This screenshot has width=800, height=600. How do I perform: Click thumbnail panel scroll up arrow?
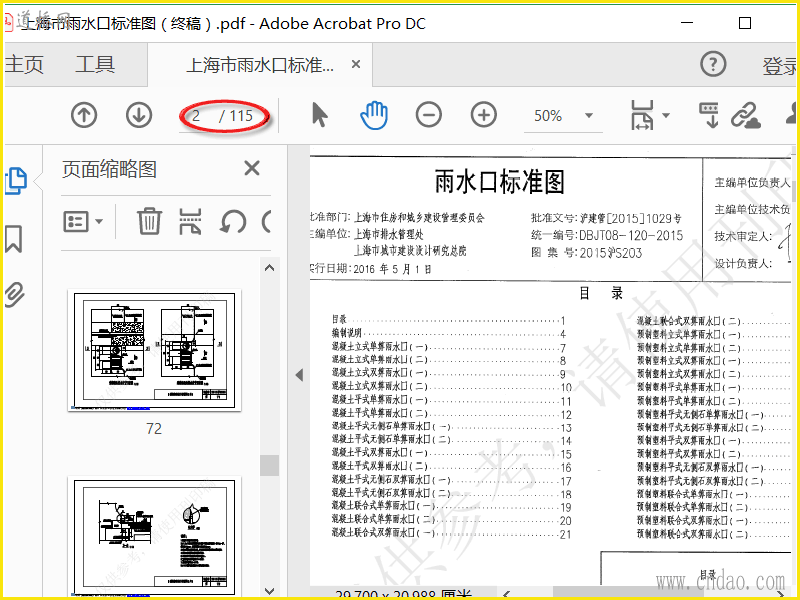269,268
